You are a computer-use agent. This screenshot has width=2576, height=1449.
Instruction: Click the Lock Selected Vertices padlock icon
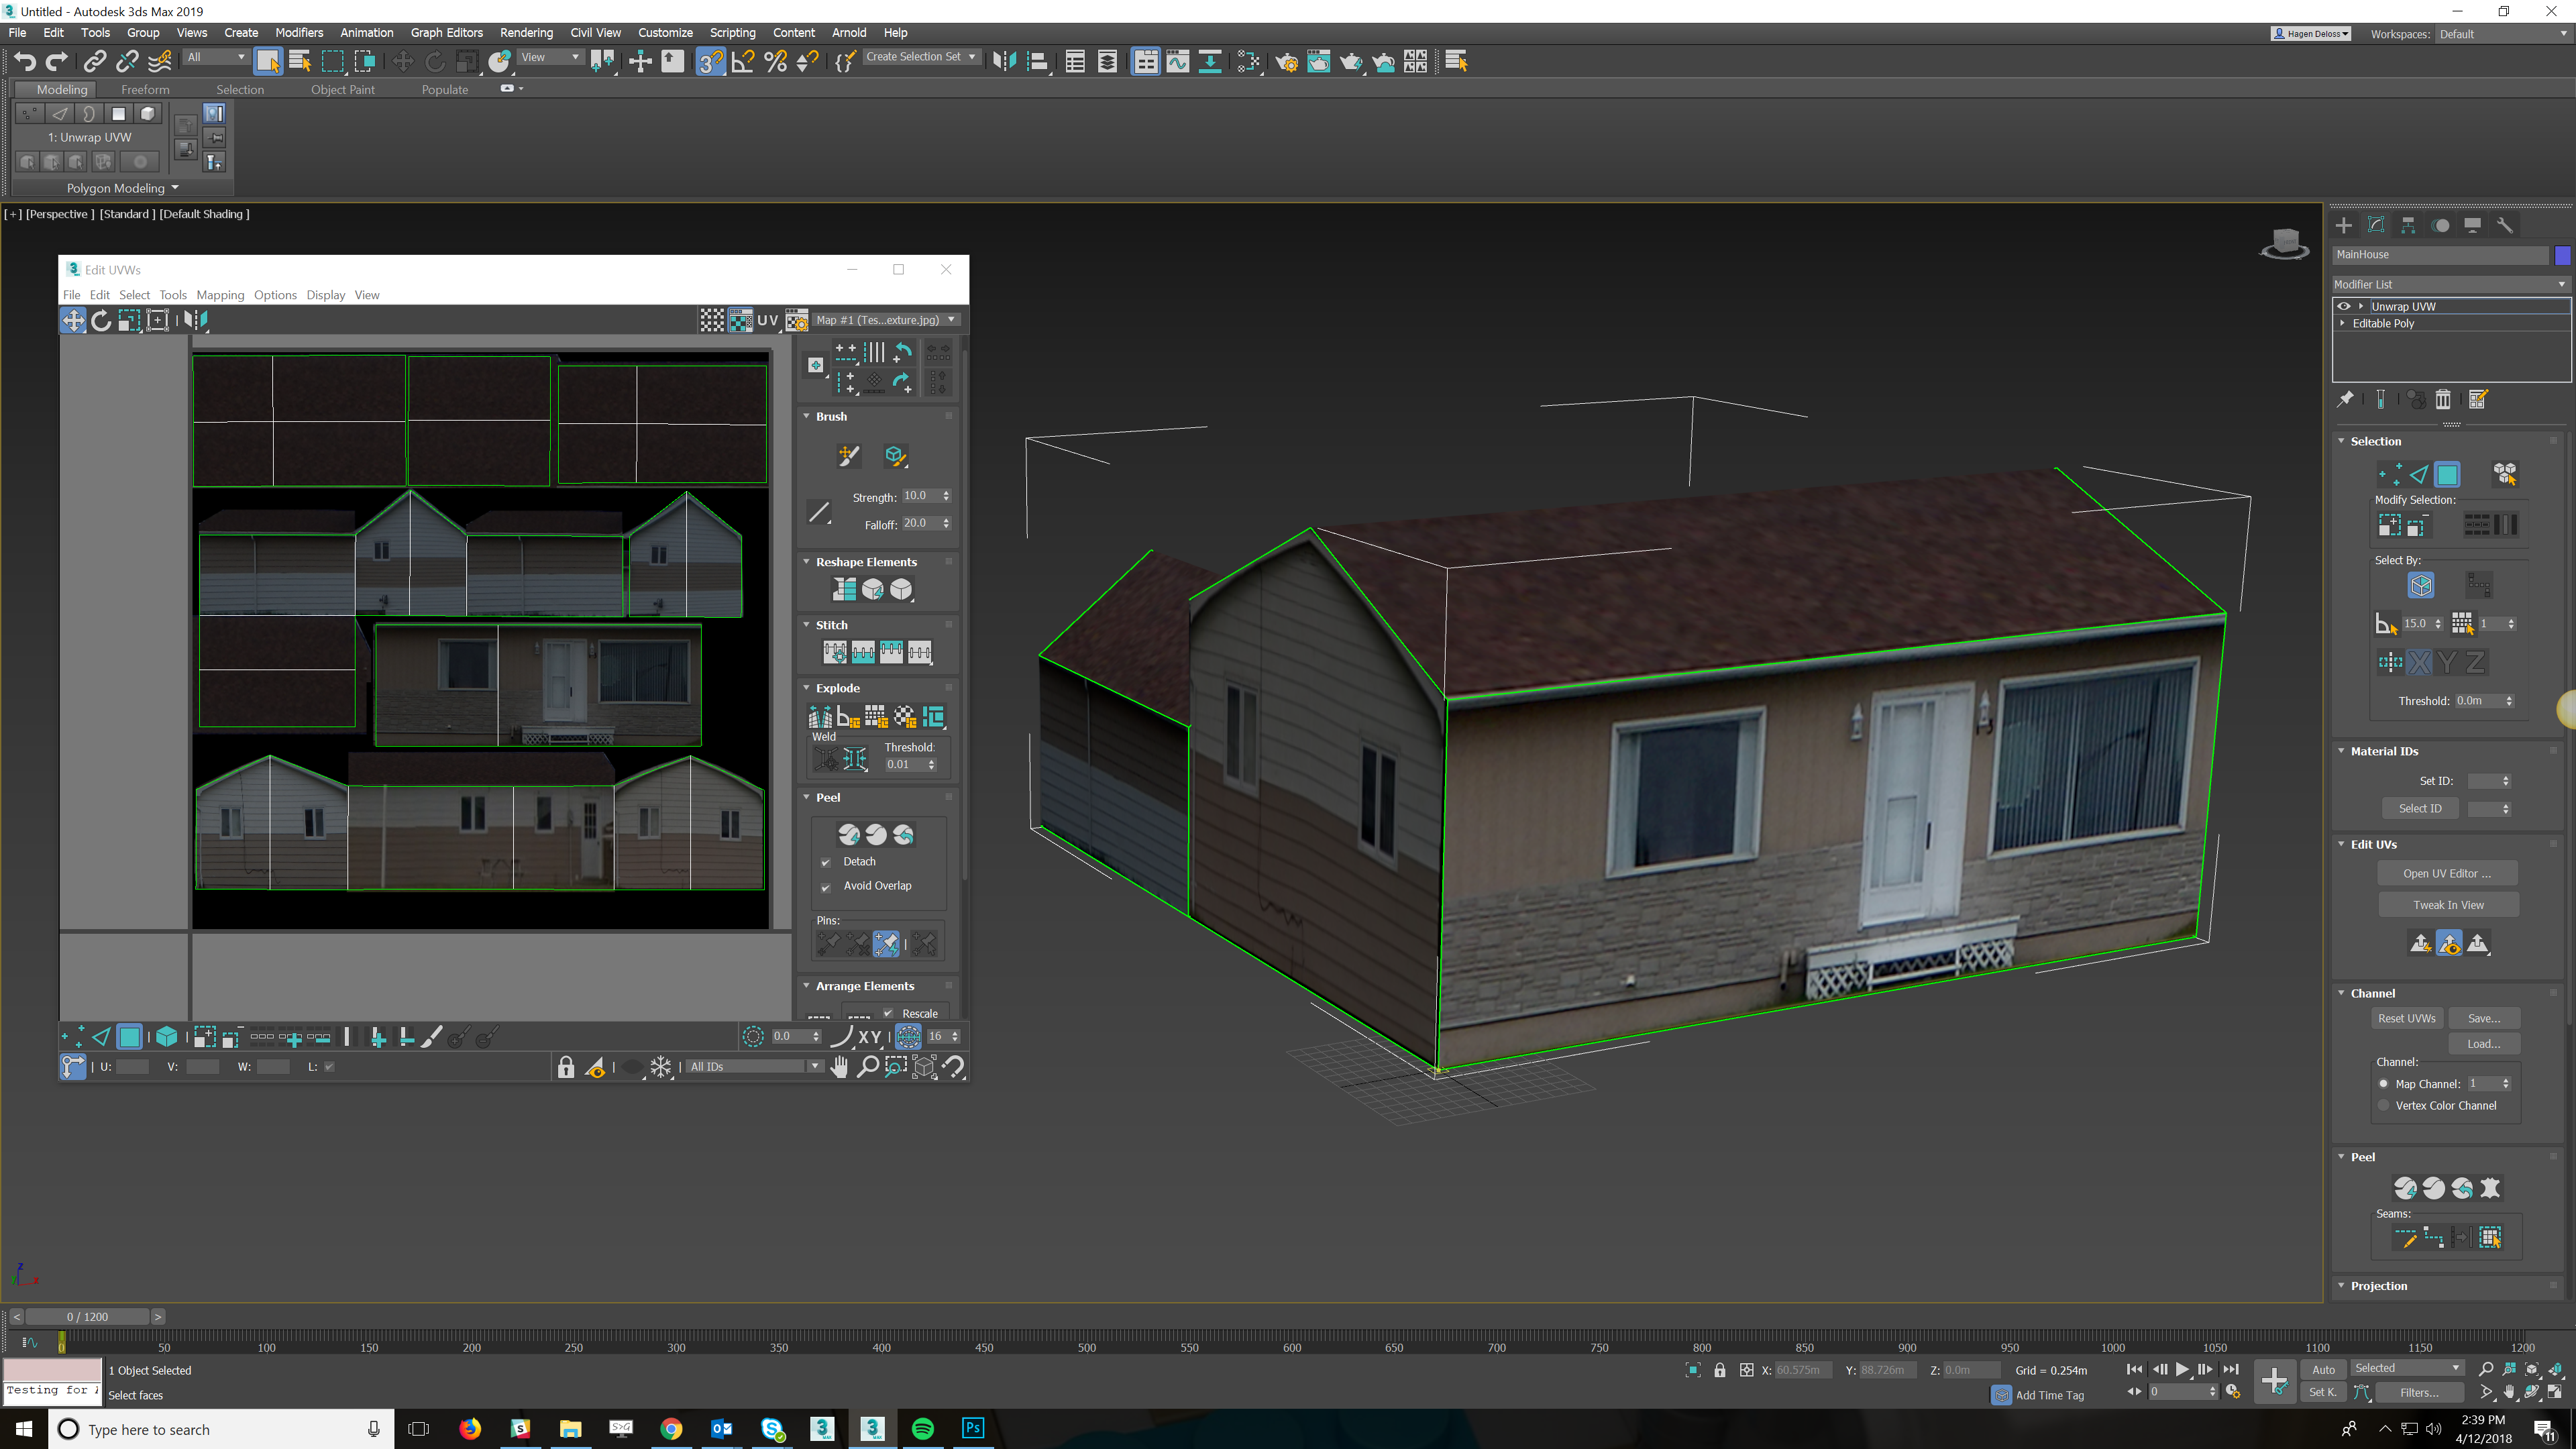tap(566, 1067)
